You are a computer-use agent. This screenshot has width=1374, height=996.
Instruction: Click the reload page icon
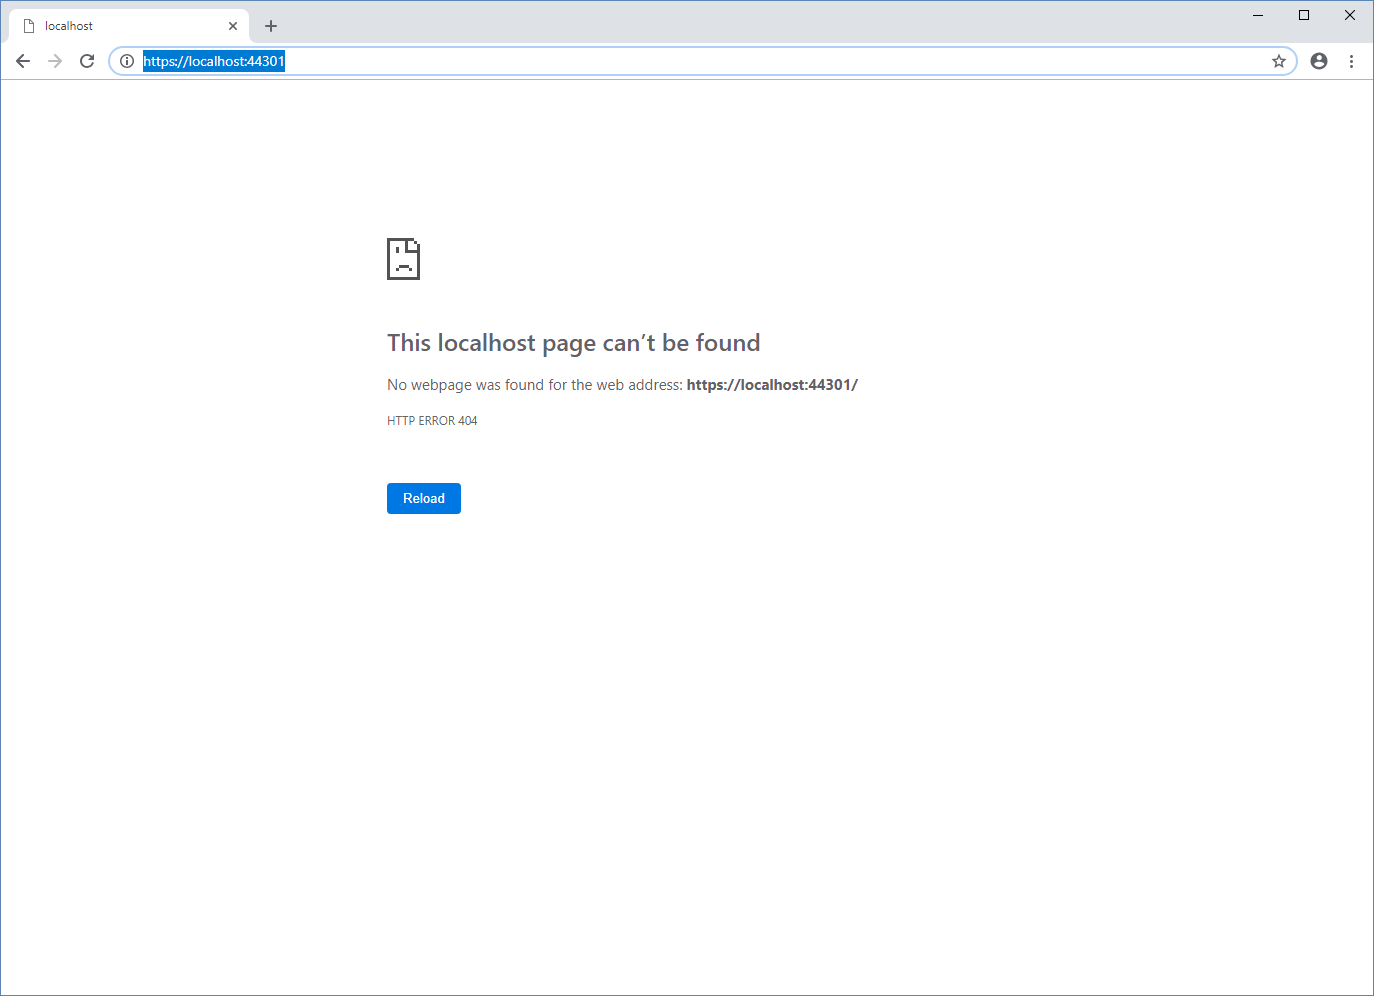coord(87,61)
